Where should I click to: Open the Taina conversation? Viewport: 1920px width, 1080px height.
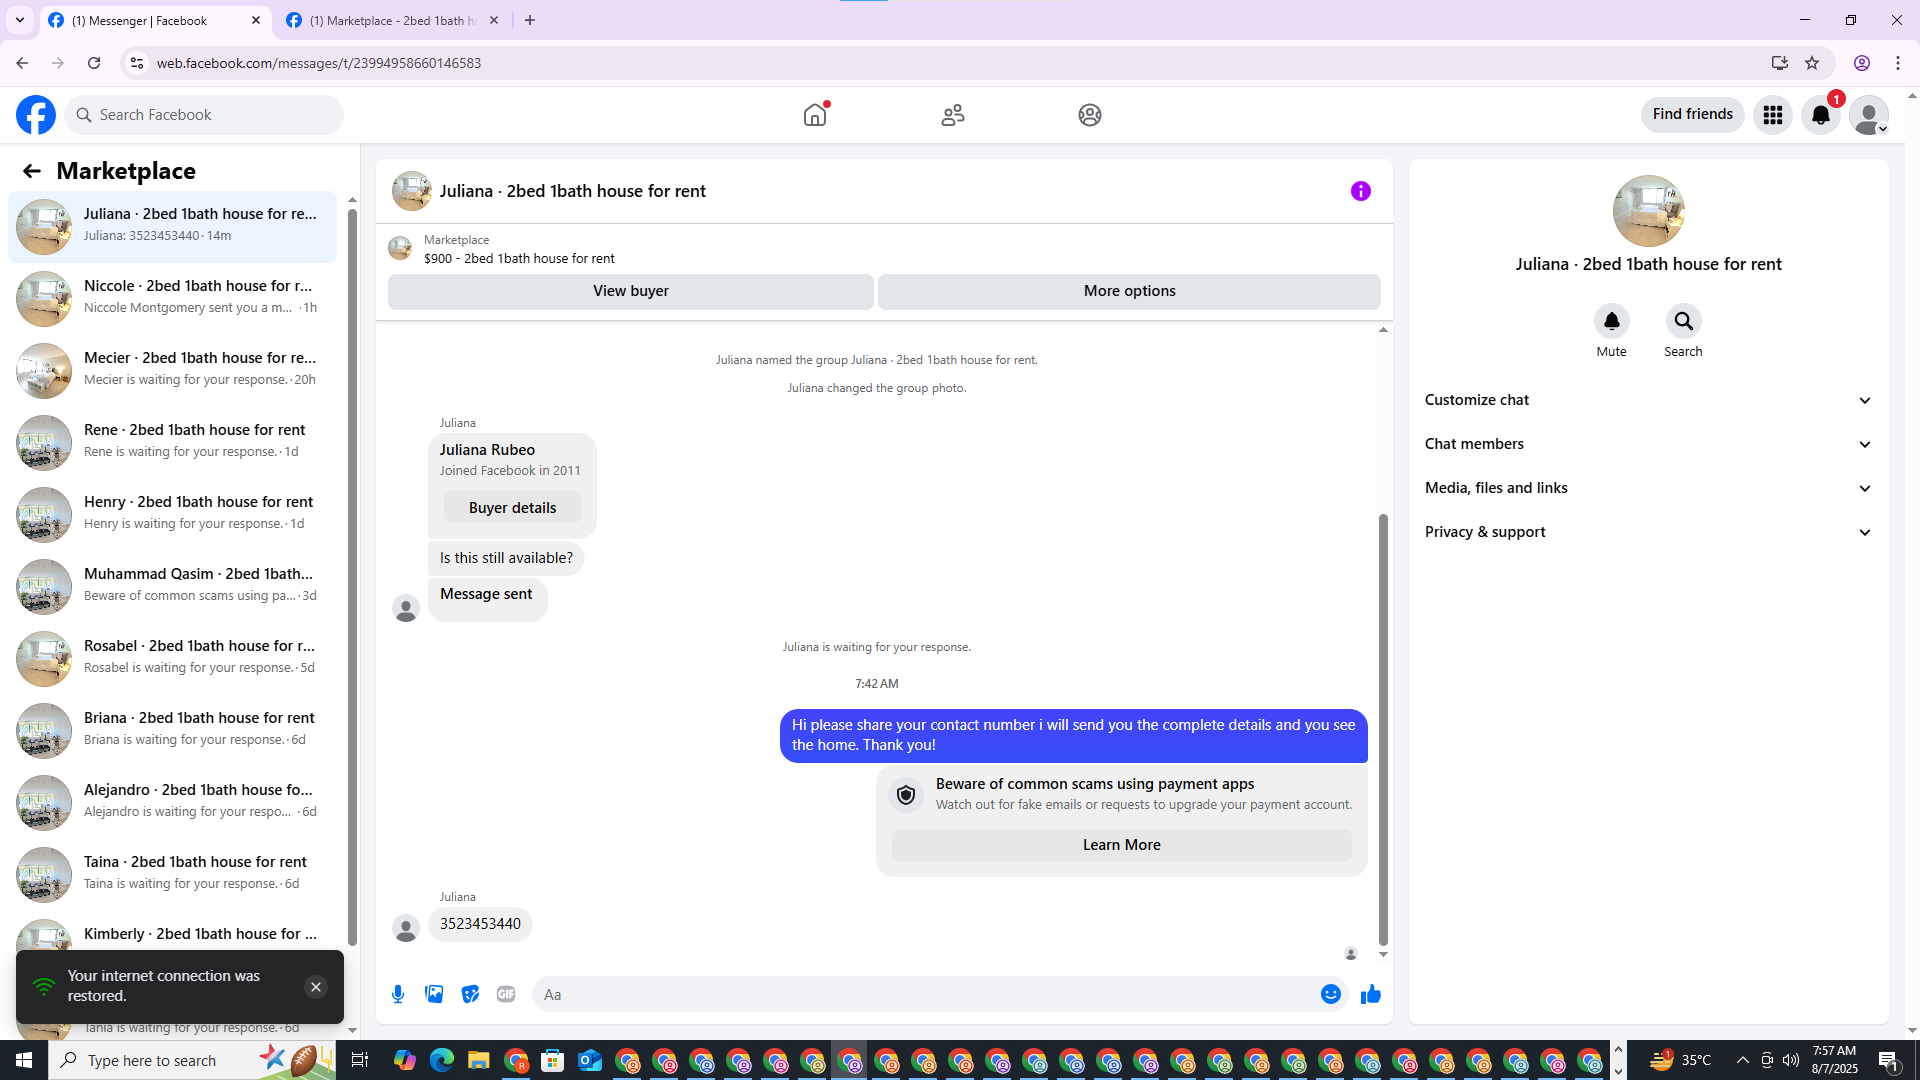click(x=172, y=875)
